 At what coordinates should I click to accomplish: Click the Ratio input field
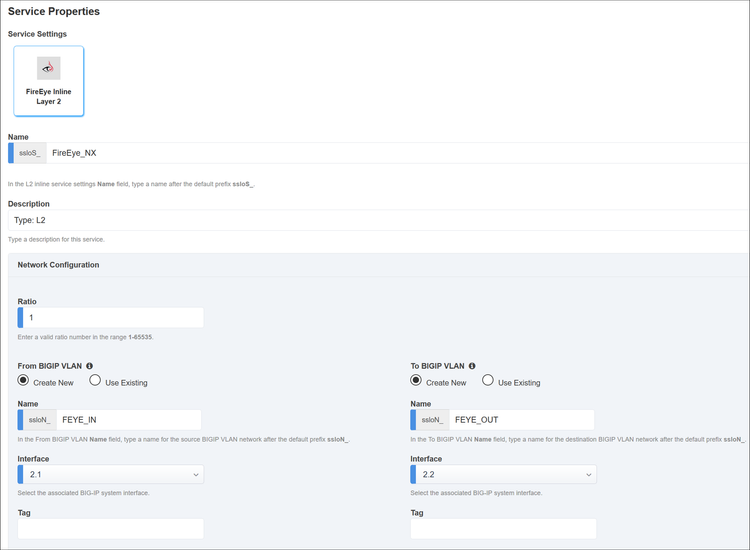(x=111, y=318)
